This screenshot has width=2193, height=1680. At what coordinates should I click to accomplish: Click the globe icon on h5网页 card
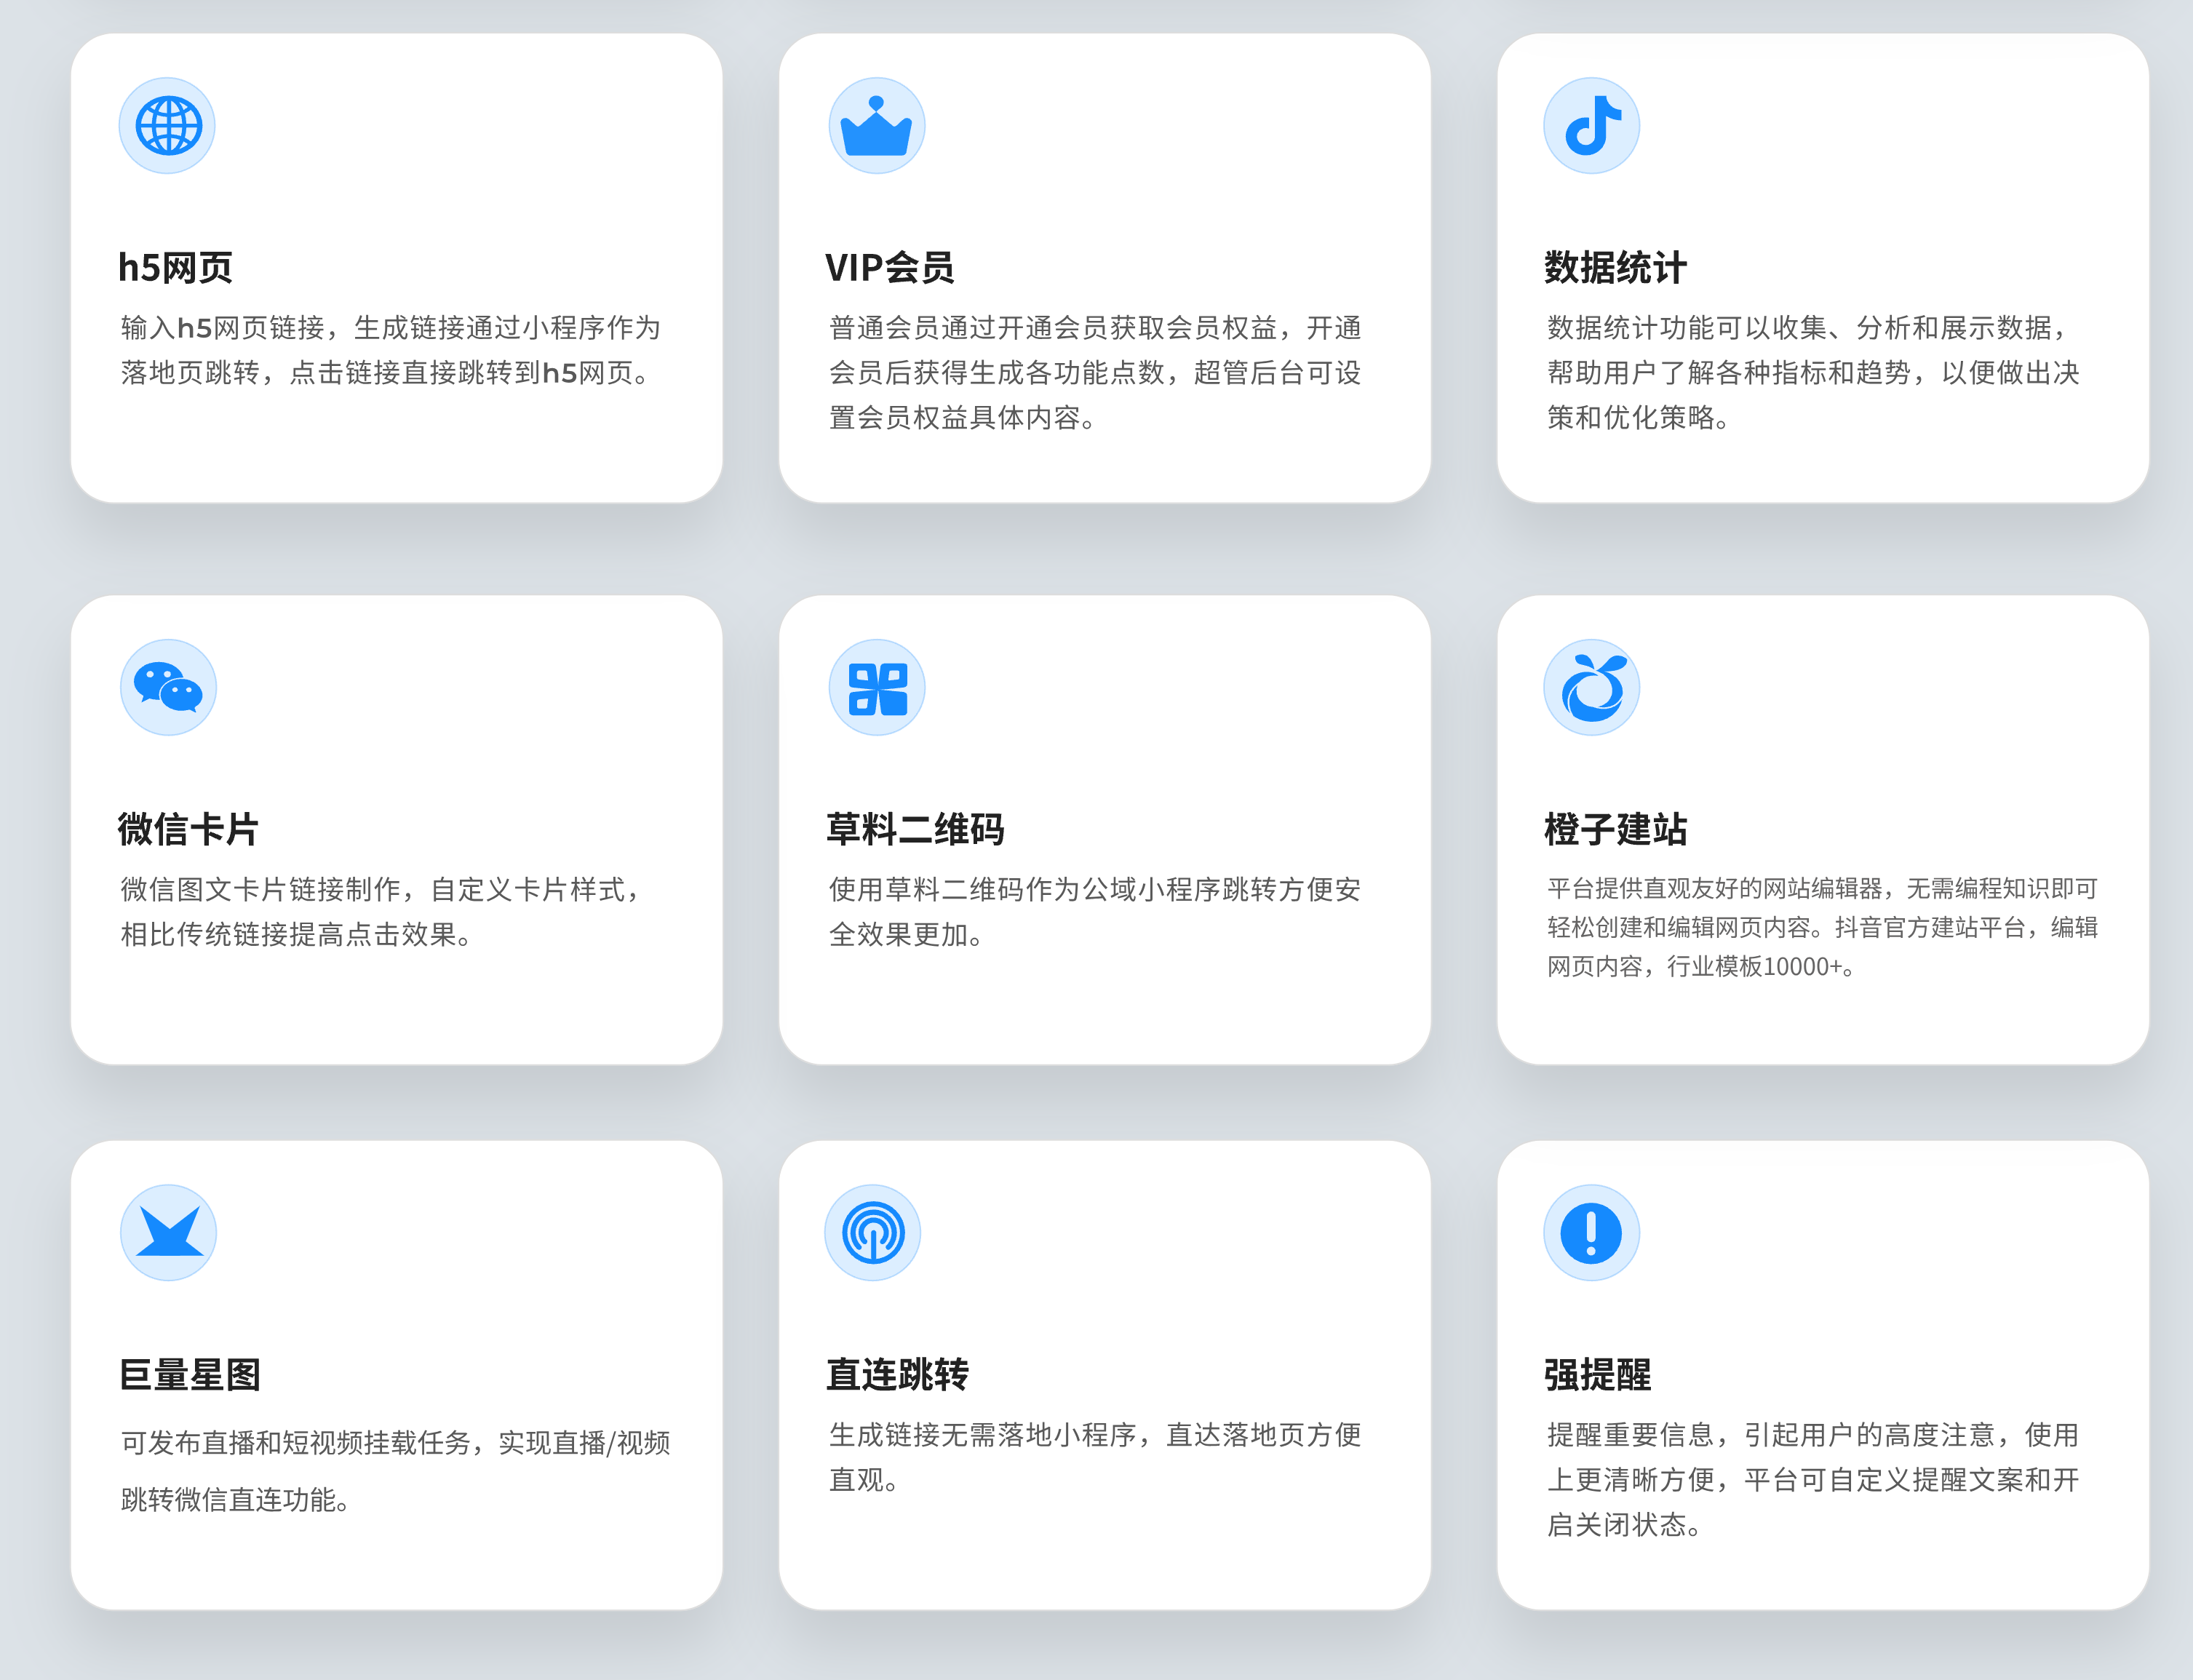pos(167,126)
